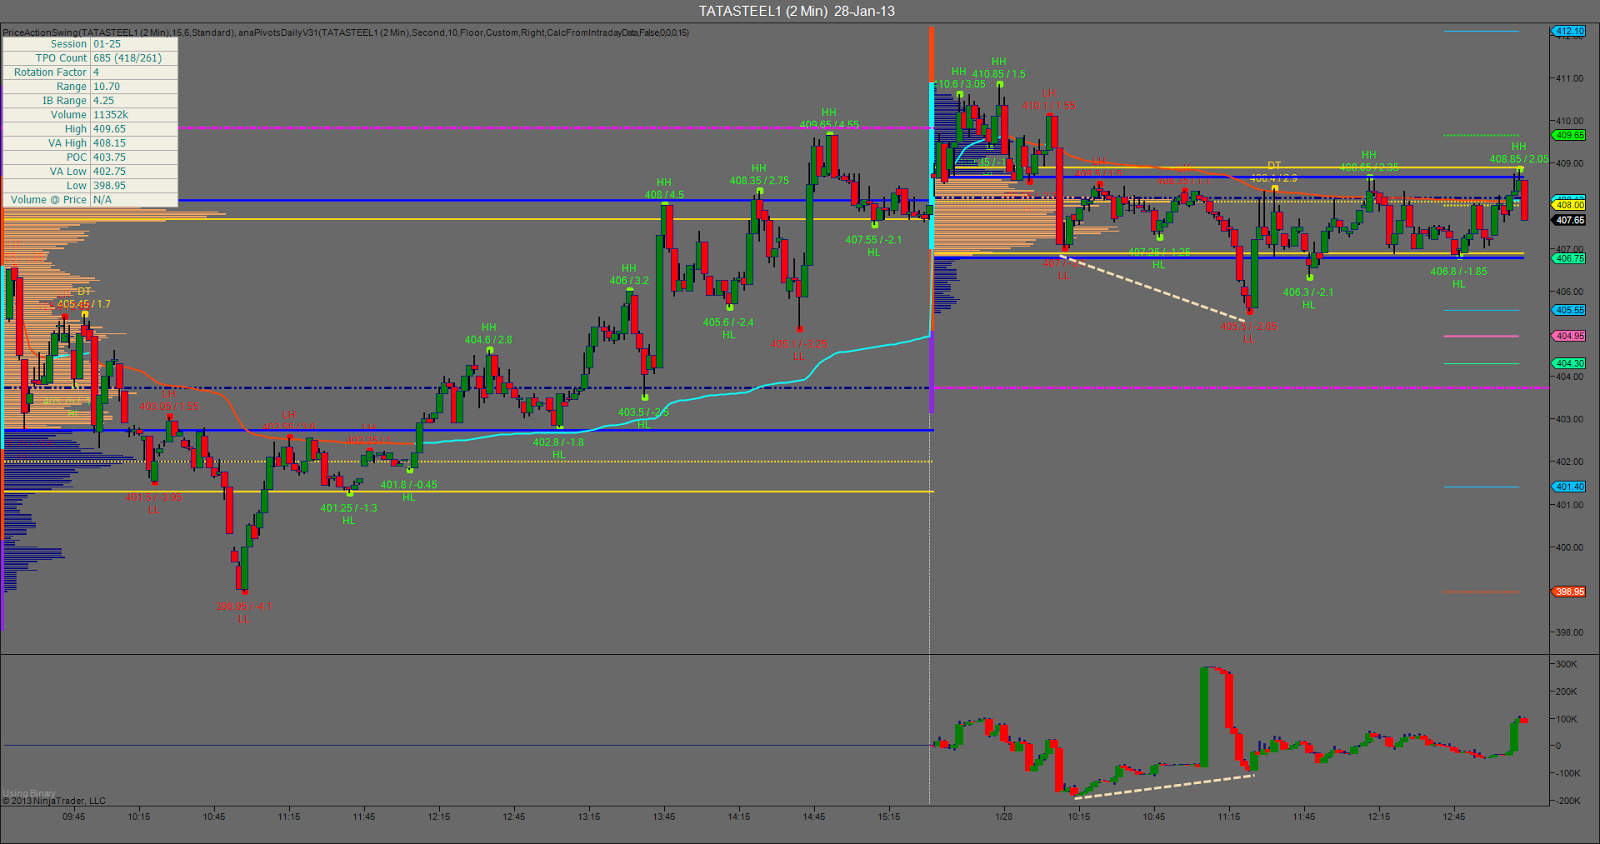This screenshot has height=844, width=1600.
Task: Click the DT 405.45 / 1.7 swing label
Action: pyautogui.click(x=84, y=298)
